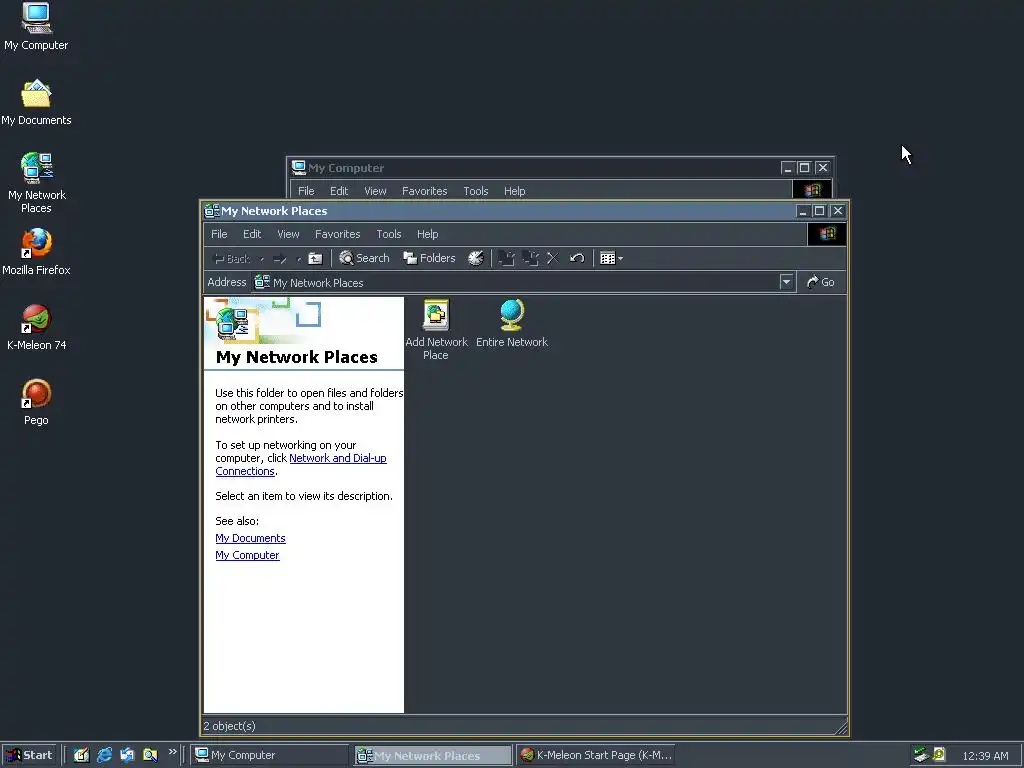The width and height of the screenshot is (1024, 768).
Task: Click My Network Places taskbar button
Action: [x=434, y=755]
